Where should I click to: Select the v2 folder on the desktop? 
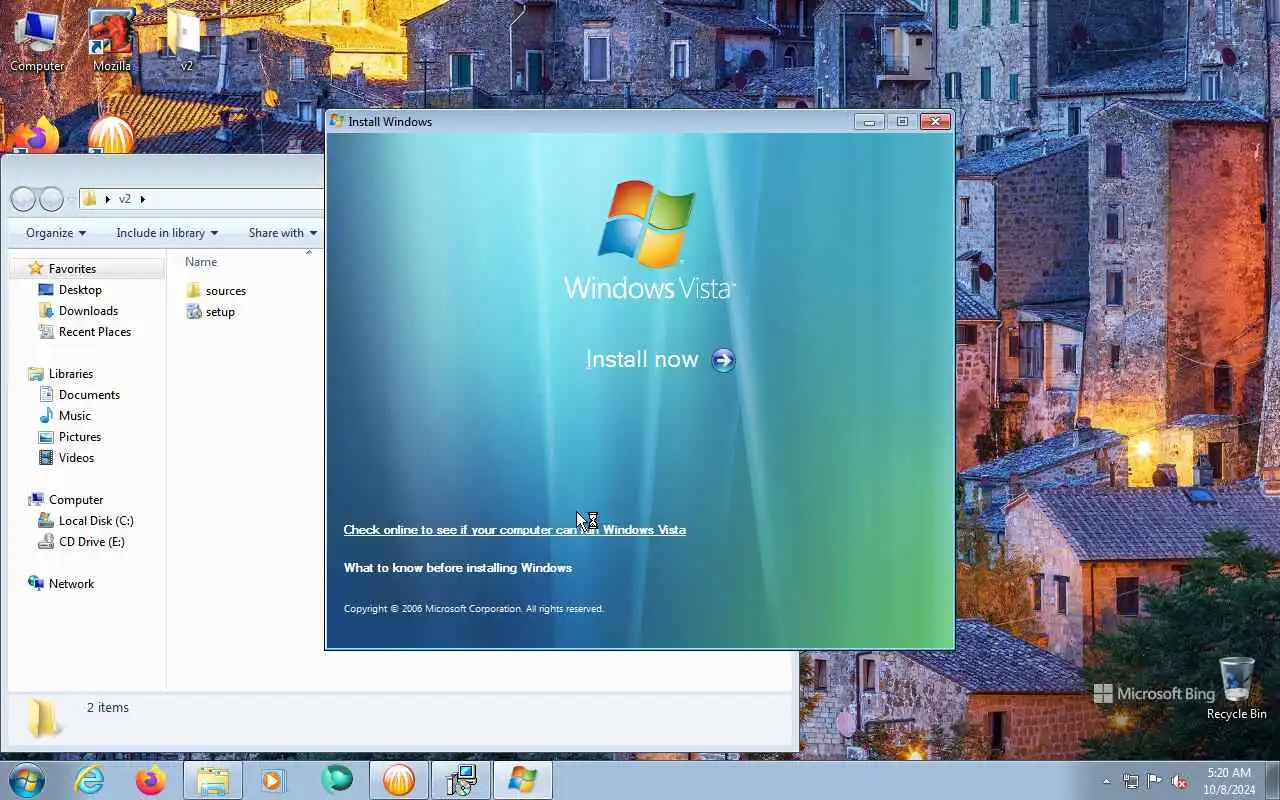point(186,41)
